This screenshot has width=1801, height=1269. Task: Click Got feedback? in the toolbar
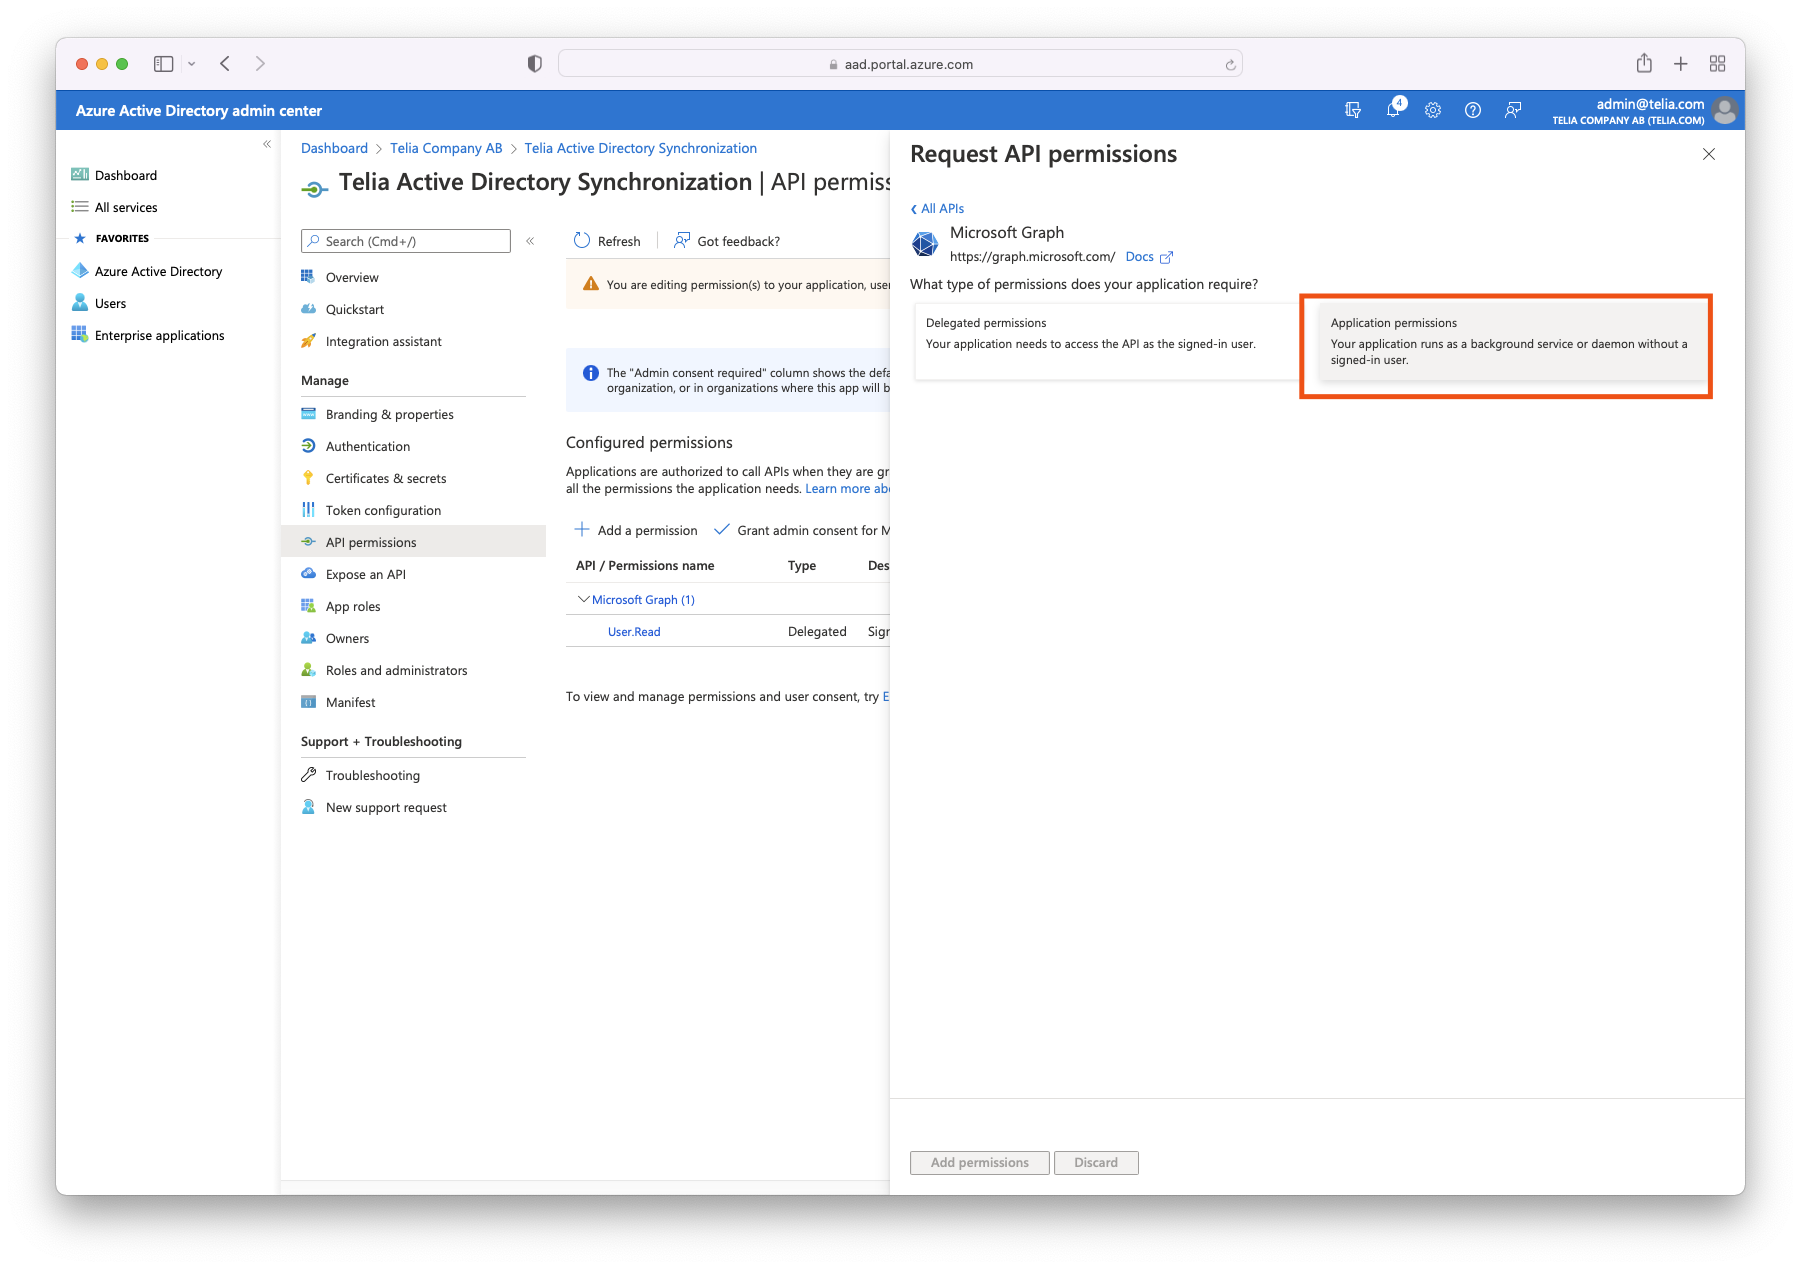point(726,241)
